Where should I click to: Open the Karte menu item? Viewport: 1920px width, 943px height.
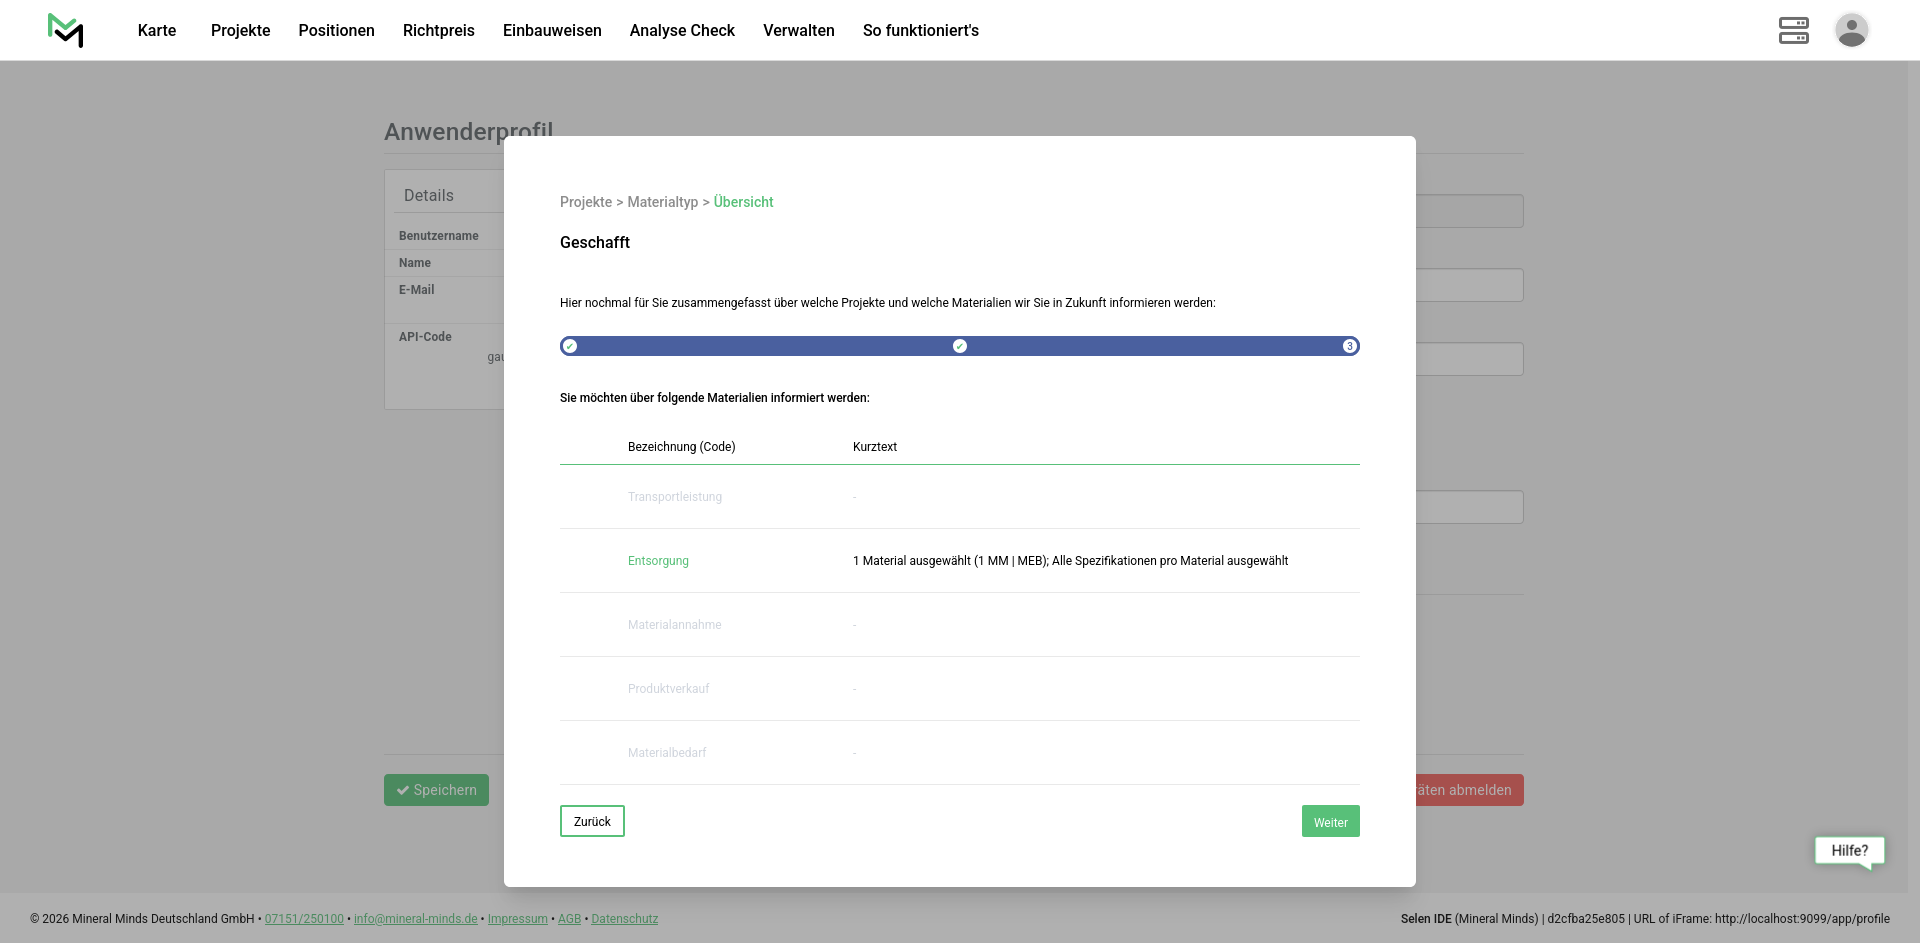tap(157, 30)
